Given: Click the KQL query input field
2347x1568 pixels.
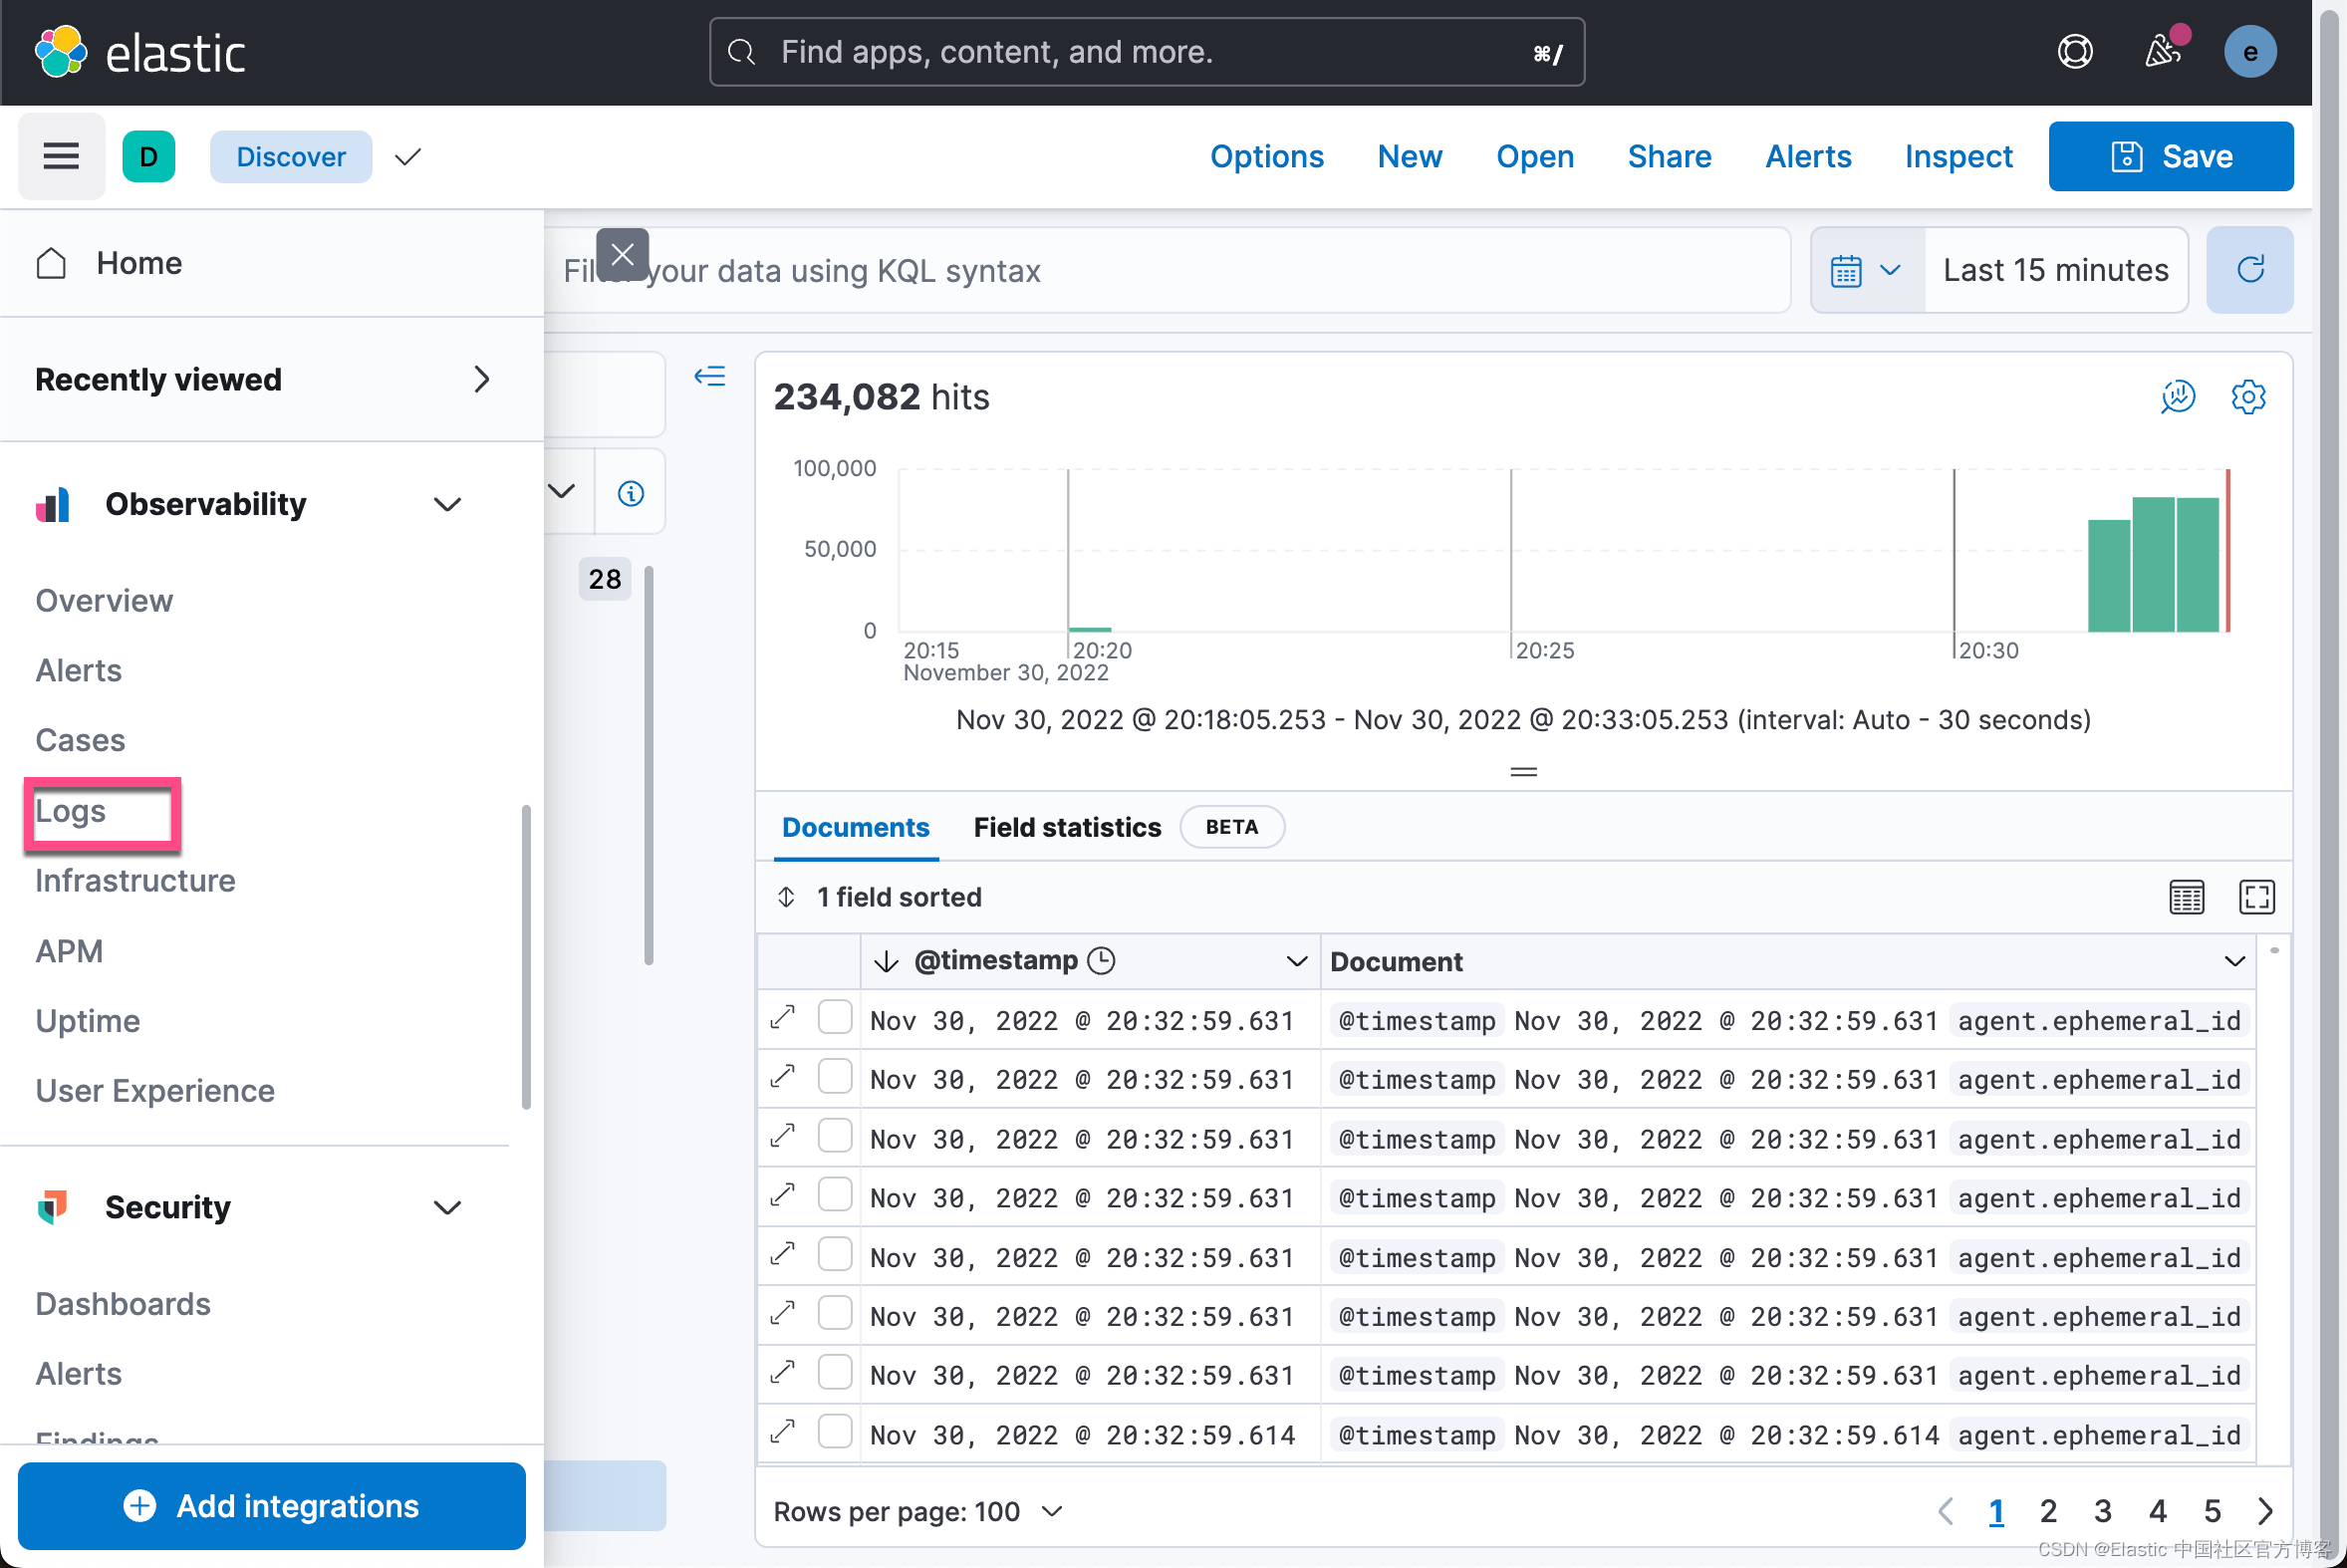Looking at the screenshot, I should (x=1200, y=270).
